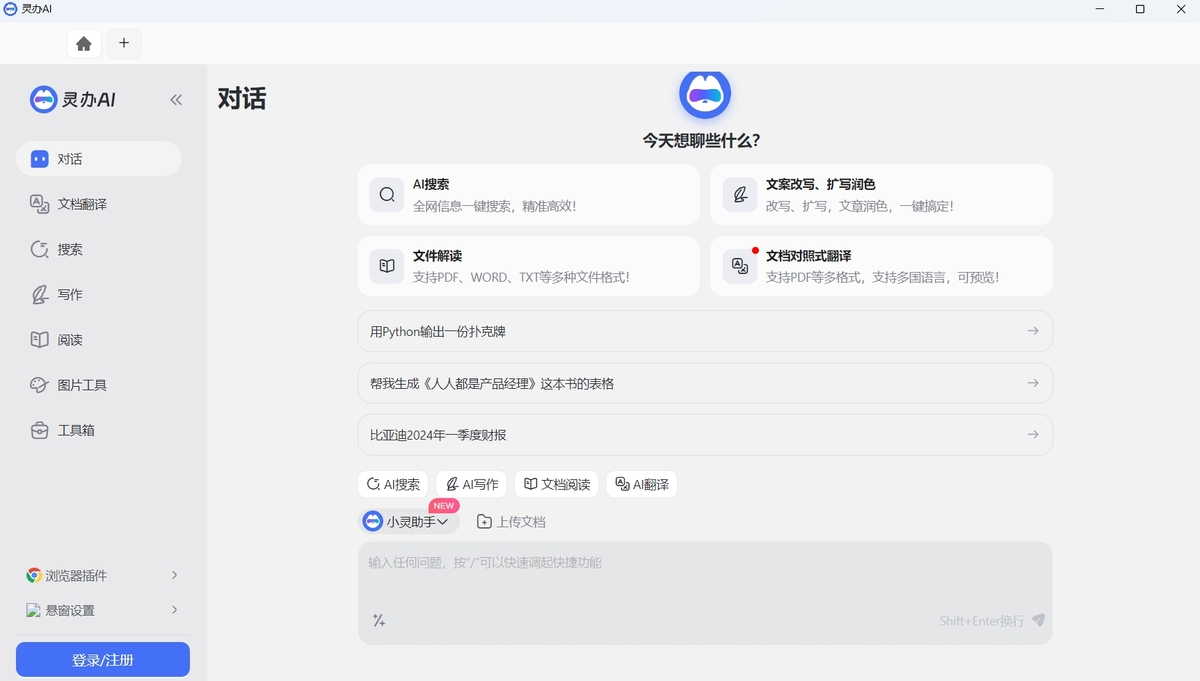Select suggestion 用Python输出一份扑克牌
This screenshot has width=1200, height=681.
[705, 331]
